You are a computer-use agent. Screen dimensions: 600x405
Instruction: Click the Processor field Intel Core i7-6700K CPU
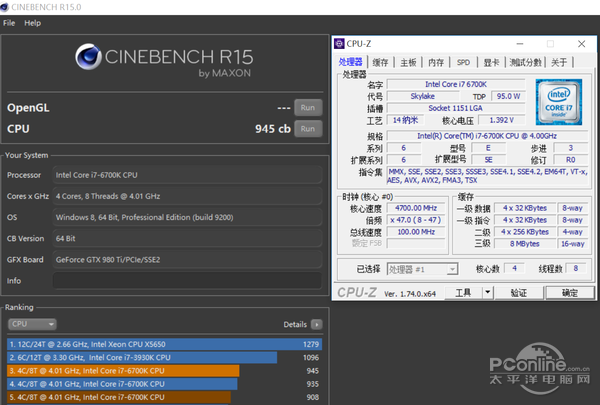click(187, 175)
